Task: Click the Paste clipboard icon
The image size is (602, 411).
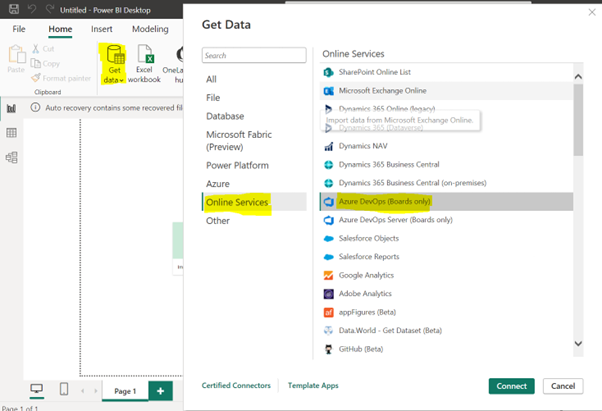Action: [17, 54]
